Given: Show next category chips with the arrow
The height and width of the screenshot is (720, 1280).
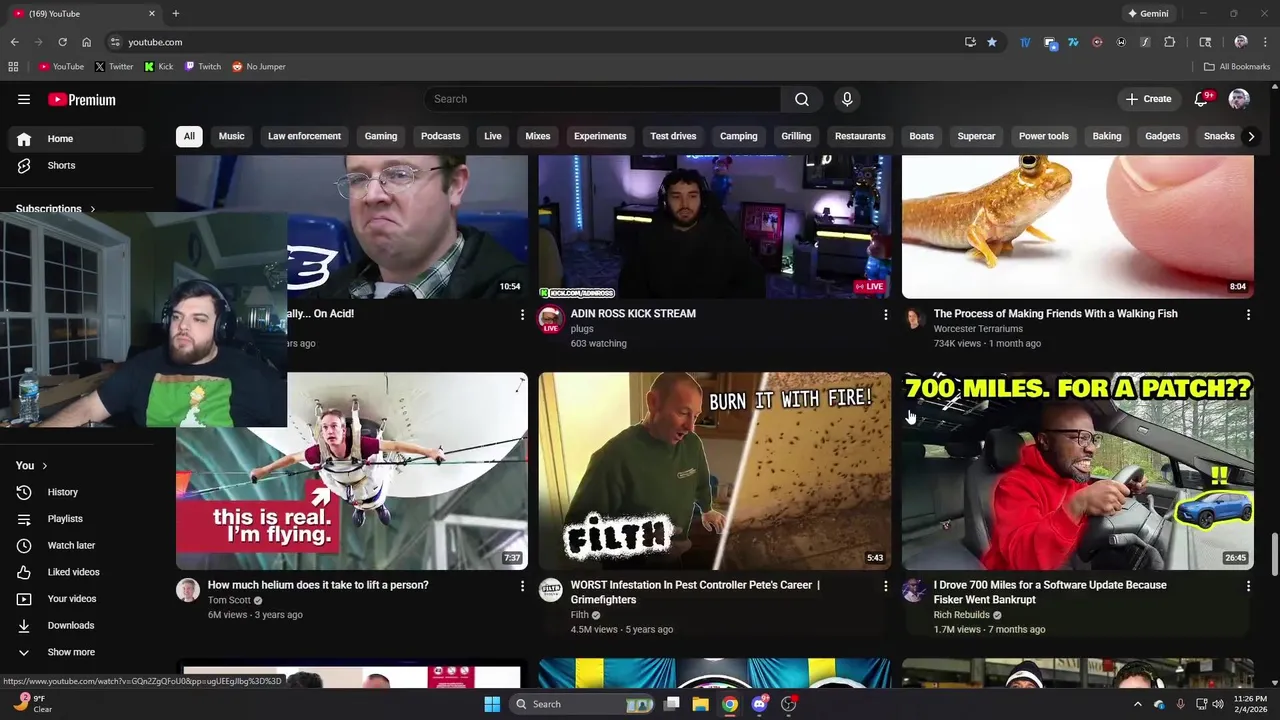Looking at the screenshot, I should (1251, 136).
